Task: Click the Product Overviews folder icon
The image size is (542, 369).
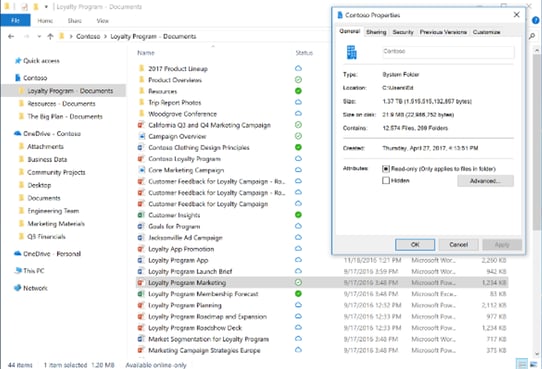Action: (141, 80)
